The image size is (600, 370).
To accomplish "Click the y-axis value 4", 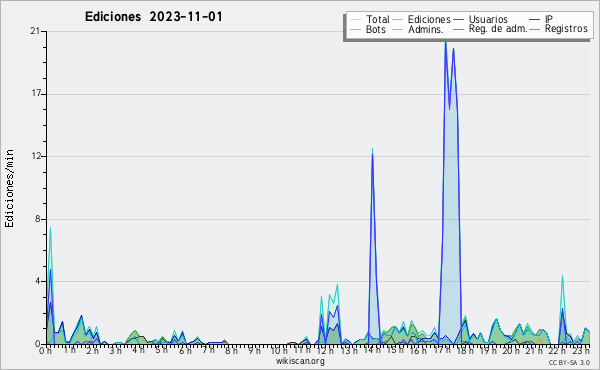I will [38, 281].
